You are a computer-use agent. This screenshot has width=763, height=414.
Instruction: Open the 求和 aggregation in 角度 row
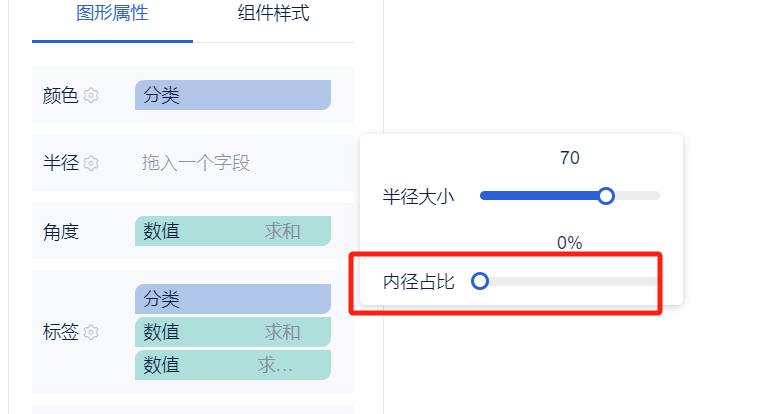coord(283,231)
